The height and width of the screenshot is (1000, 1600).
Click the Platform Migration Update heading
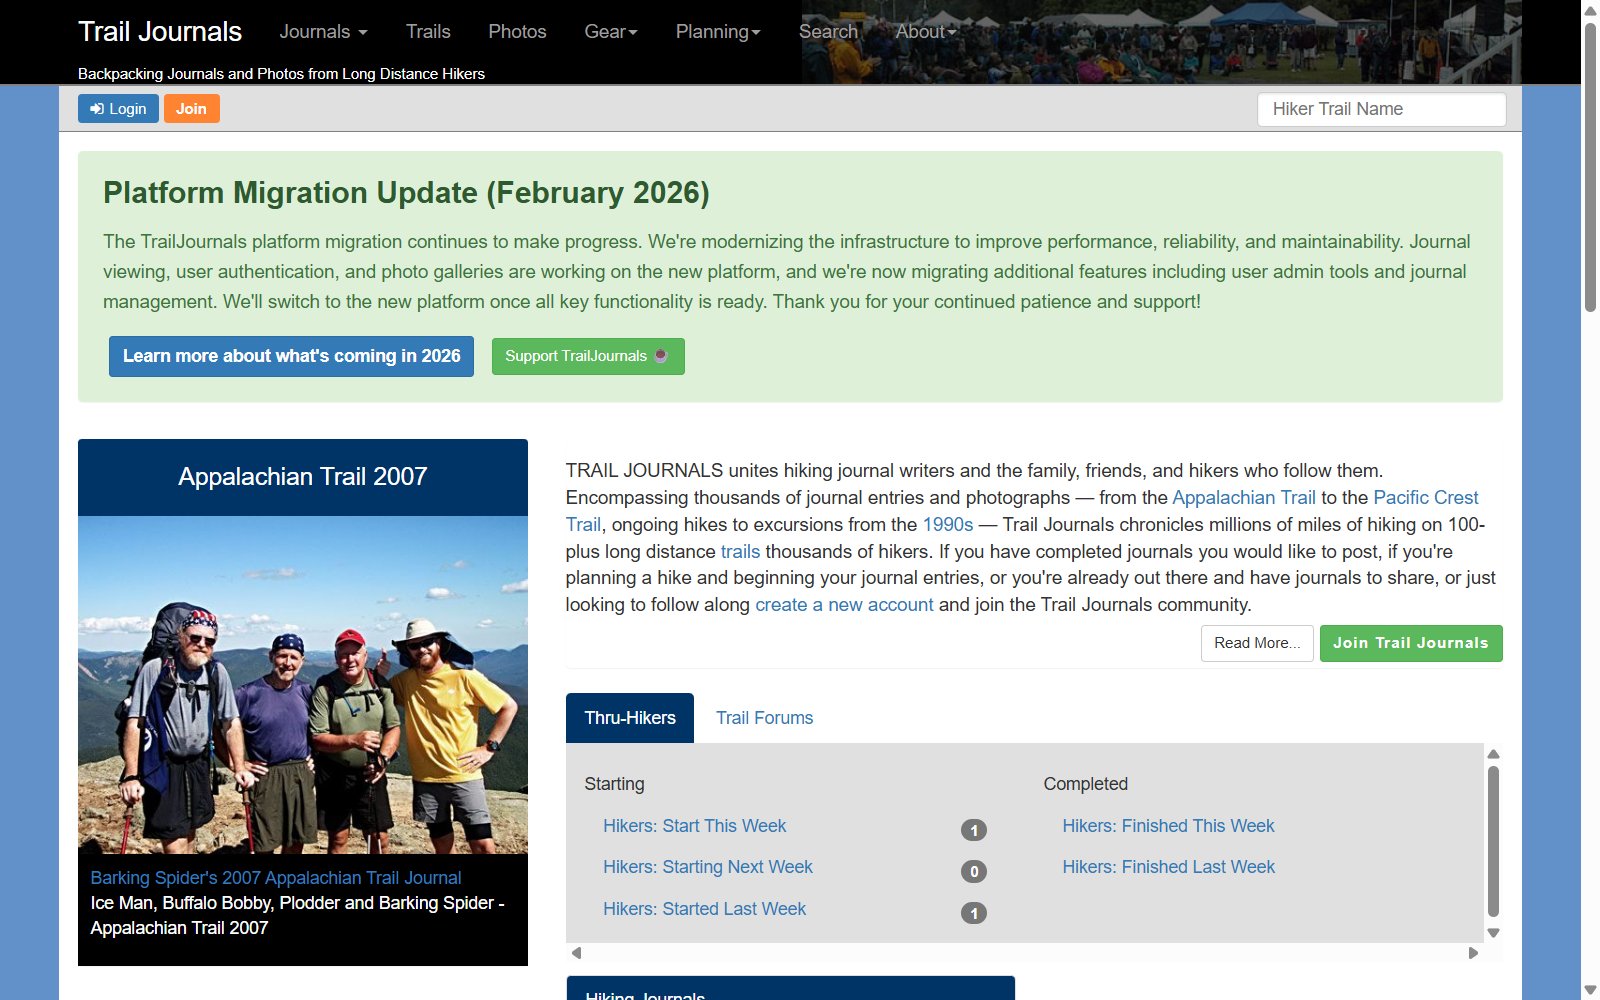click(406, 192)
